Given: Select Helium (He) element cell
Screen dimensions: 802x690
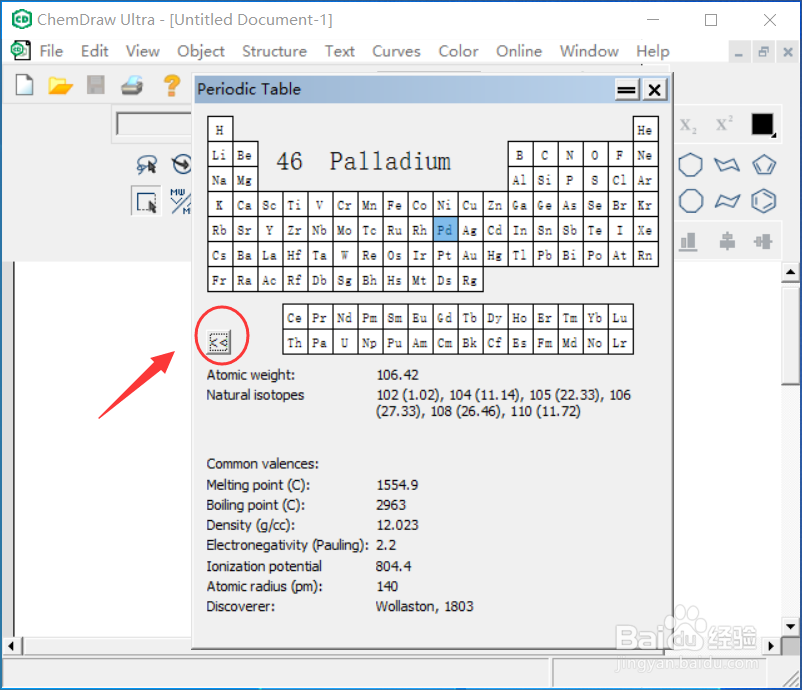Looking at the screenshot, I should coord(645,130).
